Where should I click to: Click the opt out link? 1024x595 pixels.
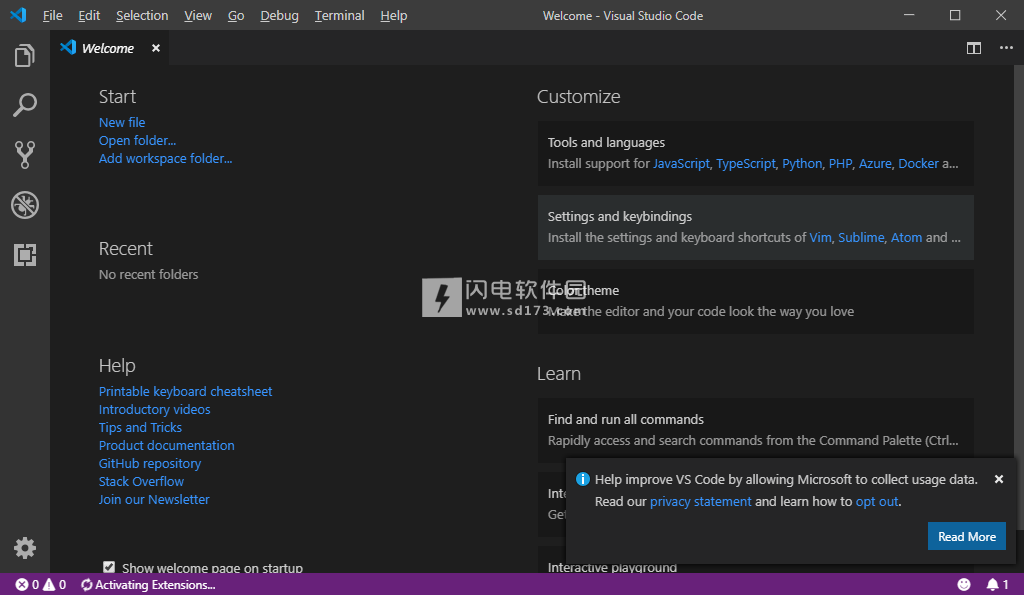coord(877,502)
